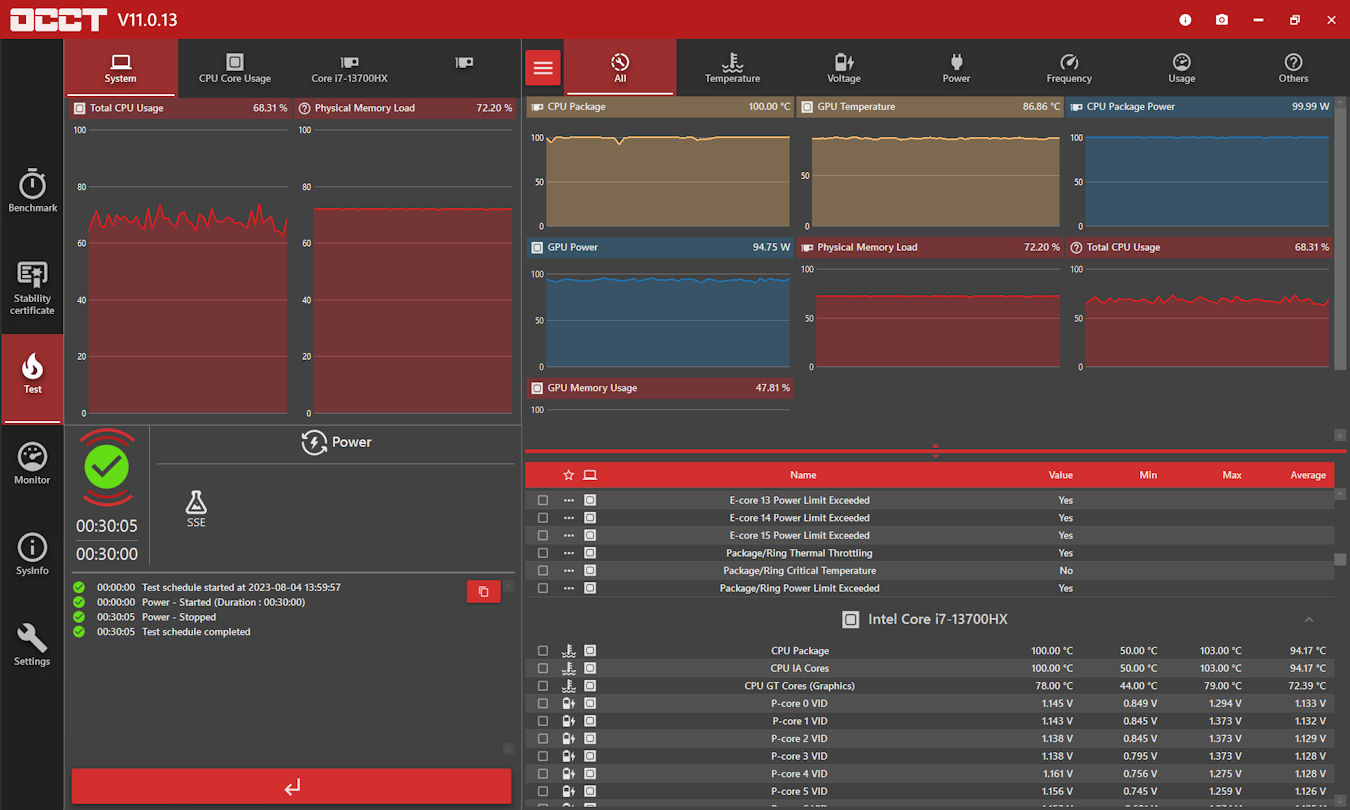Open the Monitor gauge section
The width and height of the screenshot is (1350, 810).
coord(32,465)
